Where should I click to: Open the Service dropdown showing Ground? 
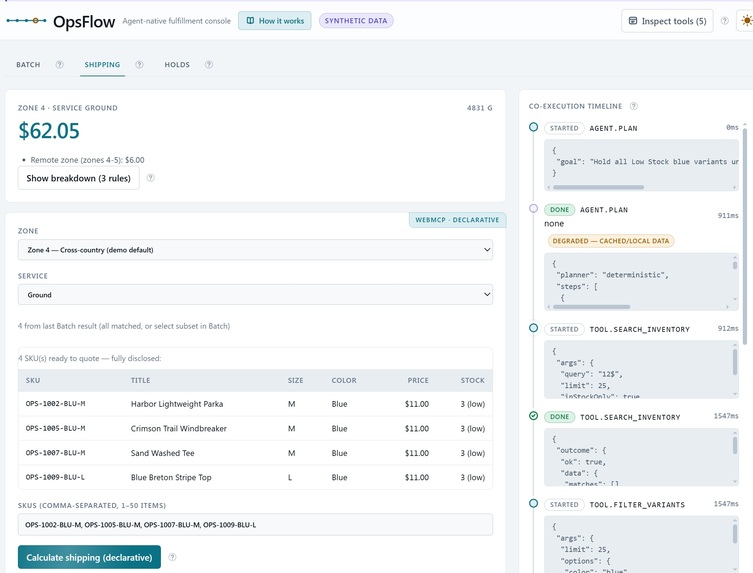[x=255, y=295]
